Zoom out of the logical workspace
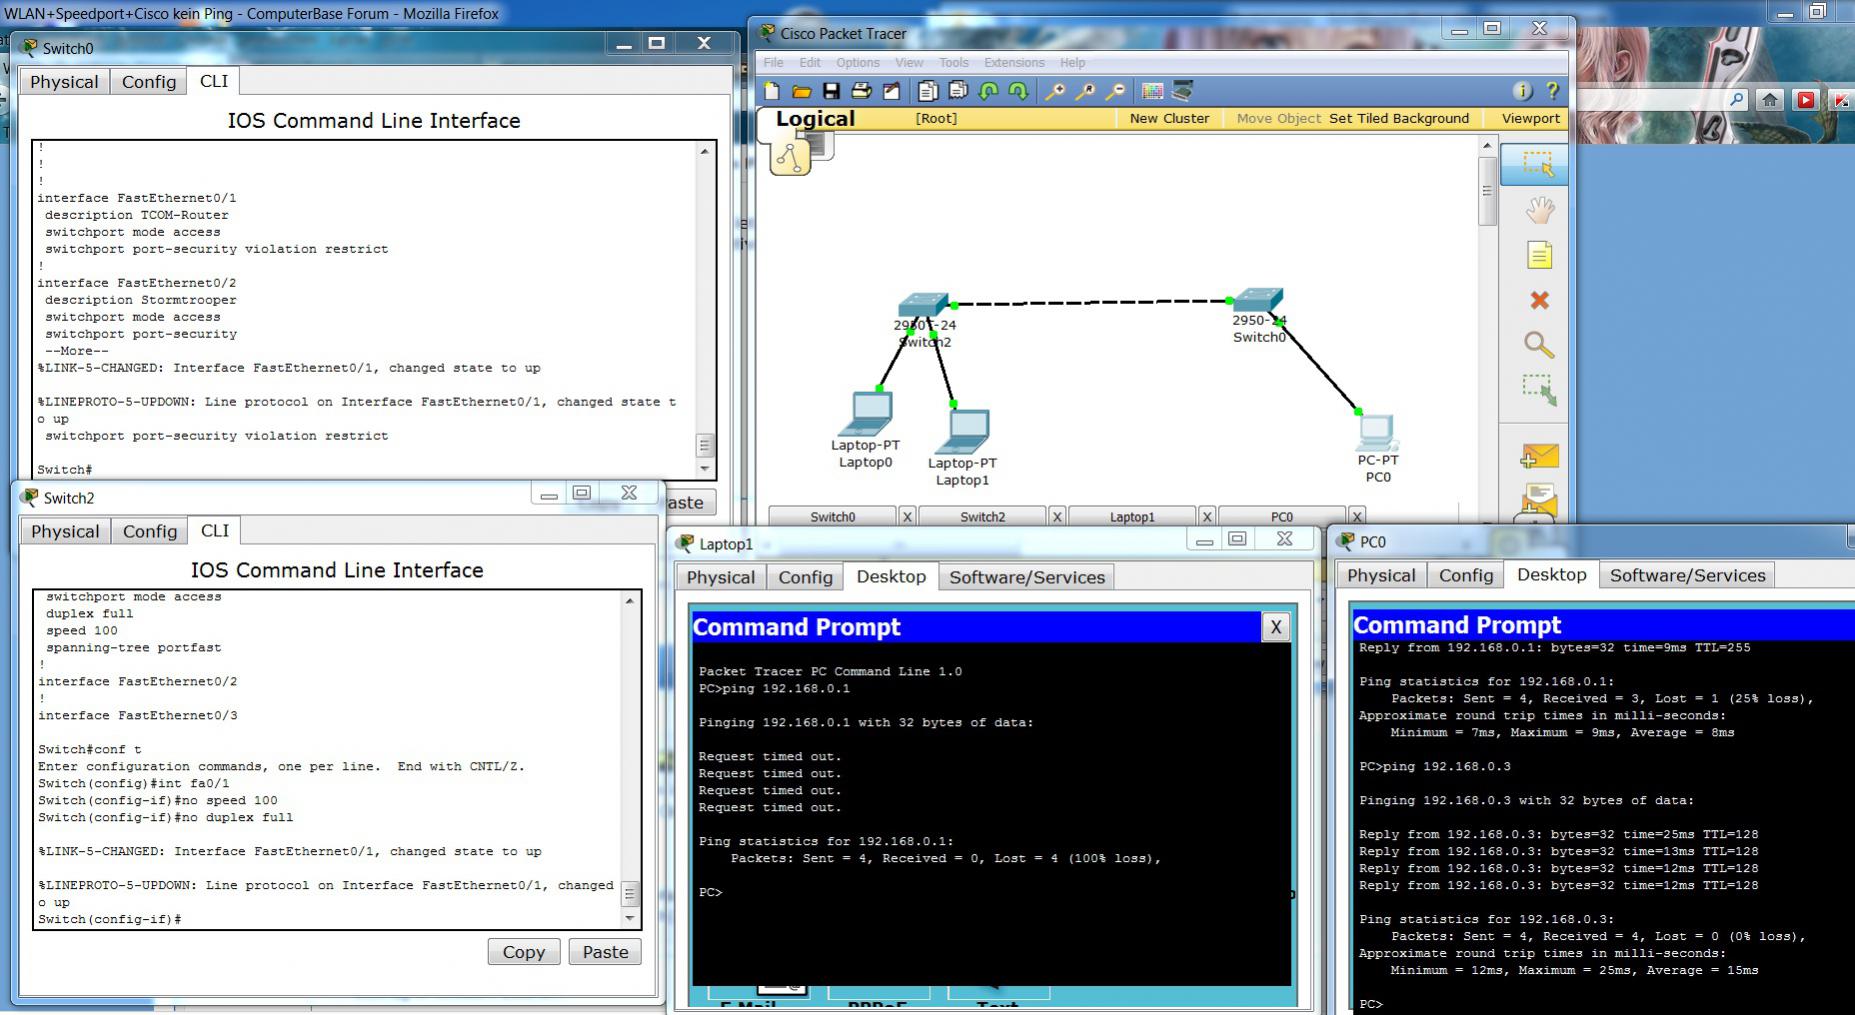 (x=1115, y=91)
